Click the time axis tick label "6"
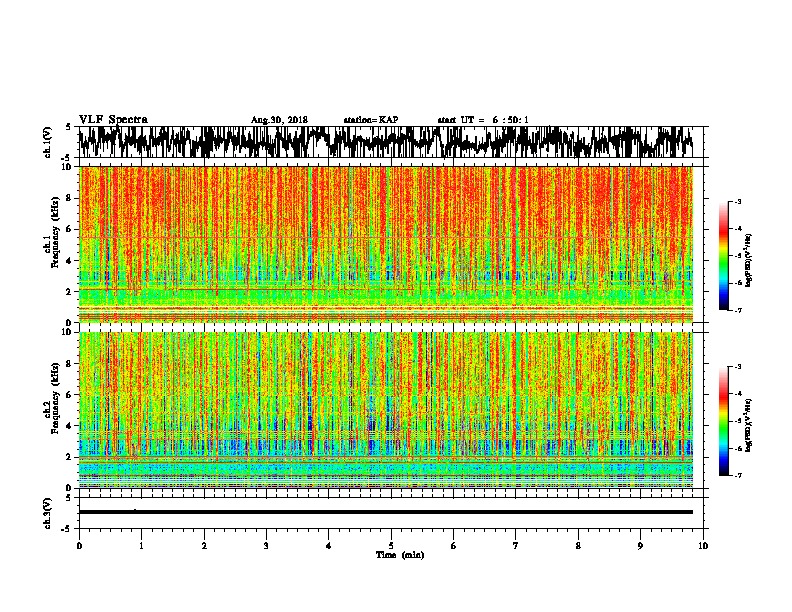The image size is (792, 612). pyautogui.click(x=454, y=546)
